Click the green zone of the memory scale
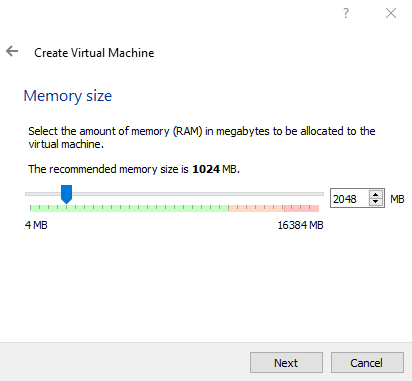The width and height of the screenshot is (412, 381). click(129, 208)
